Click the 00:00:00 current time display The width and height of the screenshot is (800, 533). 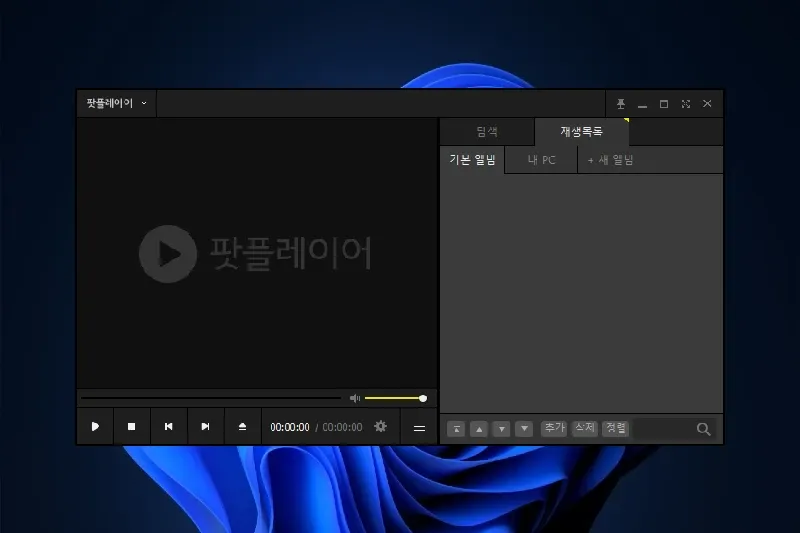[x=290, y=427]
